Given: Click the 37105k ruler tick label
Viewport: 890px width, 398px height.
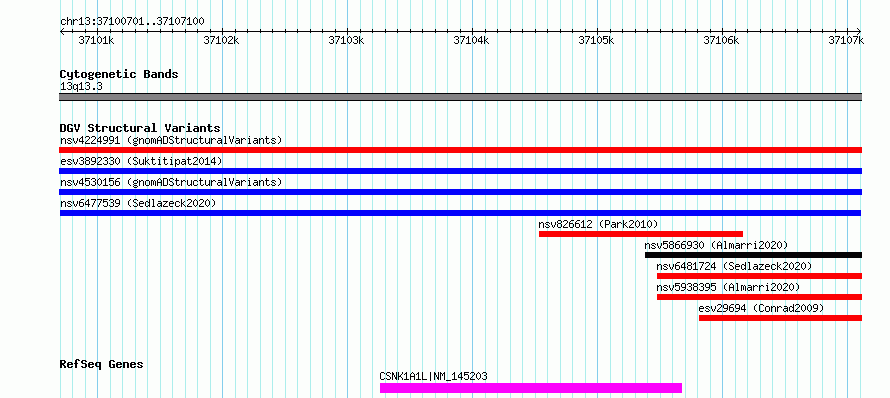Looking at the screenshot, I should (x=596, y=40).
